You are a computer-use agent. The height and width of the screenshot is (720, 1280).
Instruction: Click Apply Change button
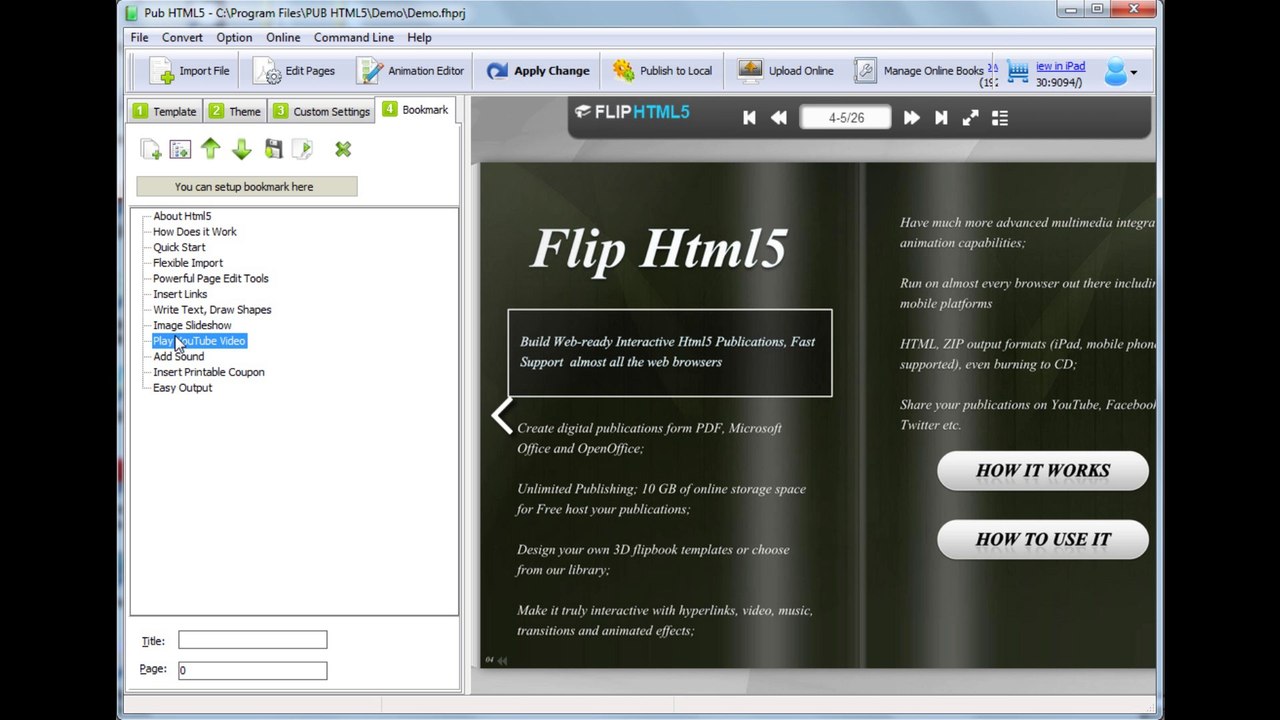[537, 71]
